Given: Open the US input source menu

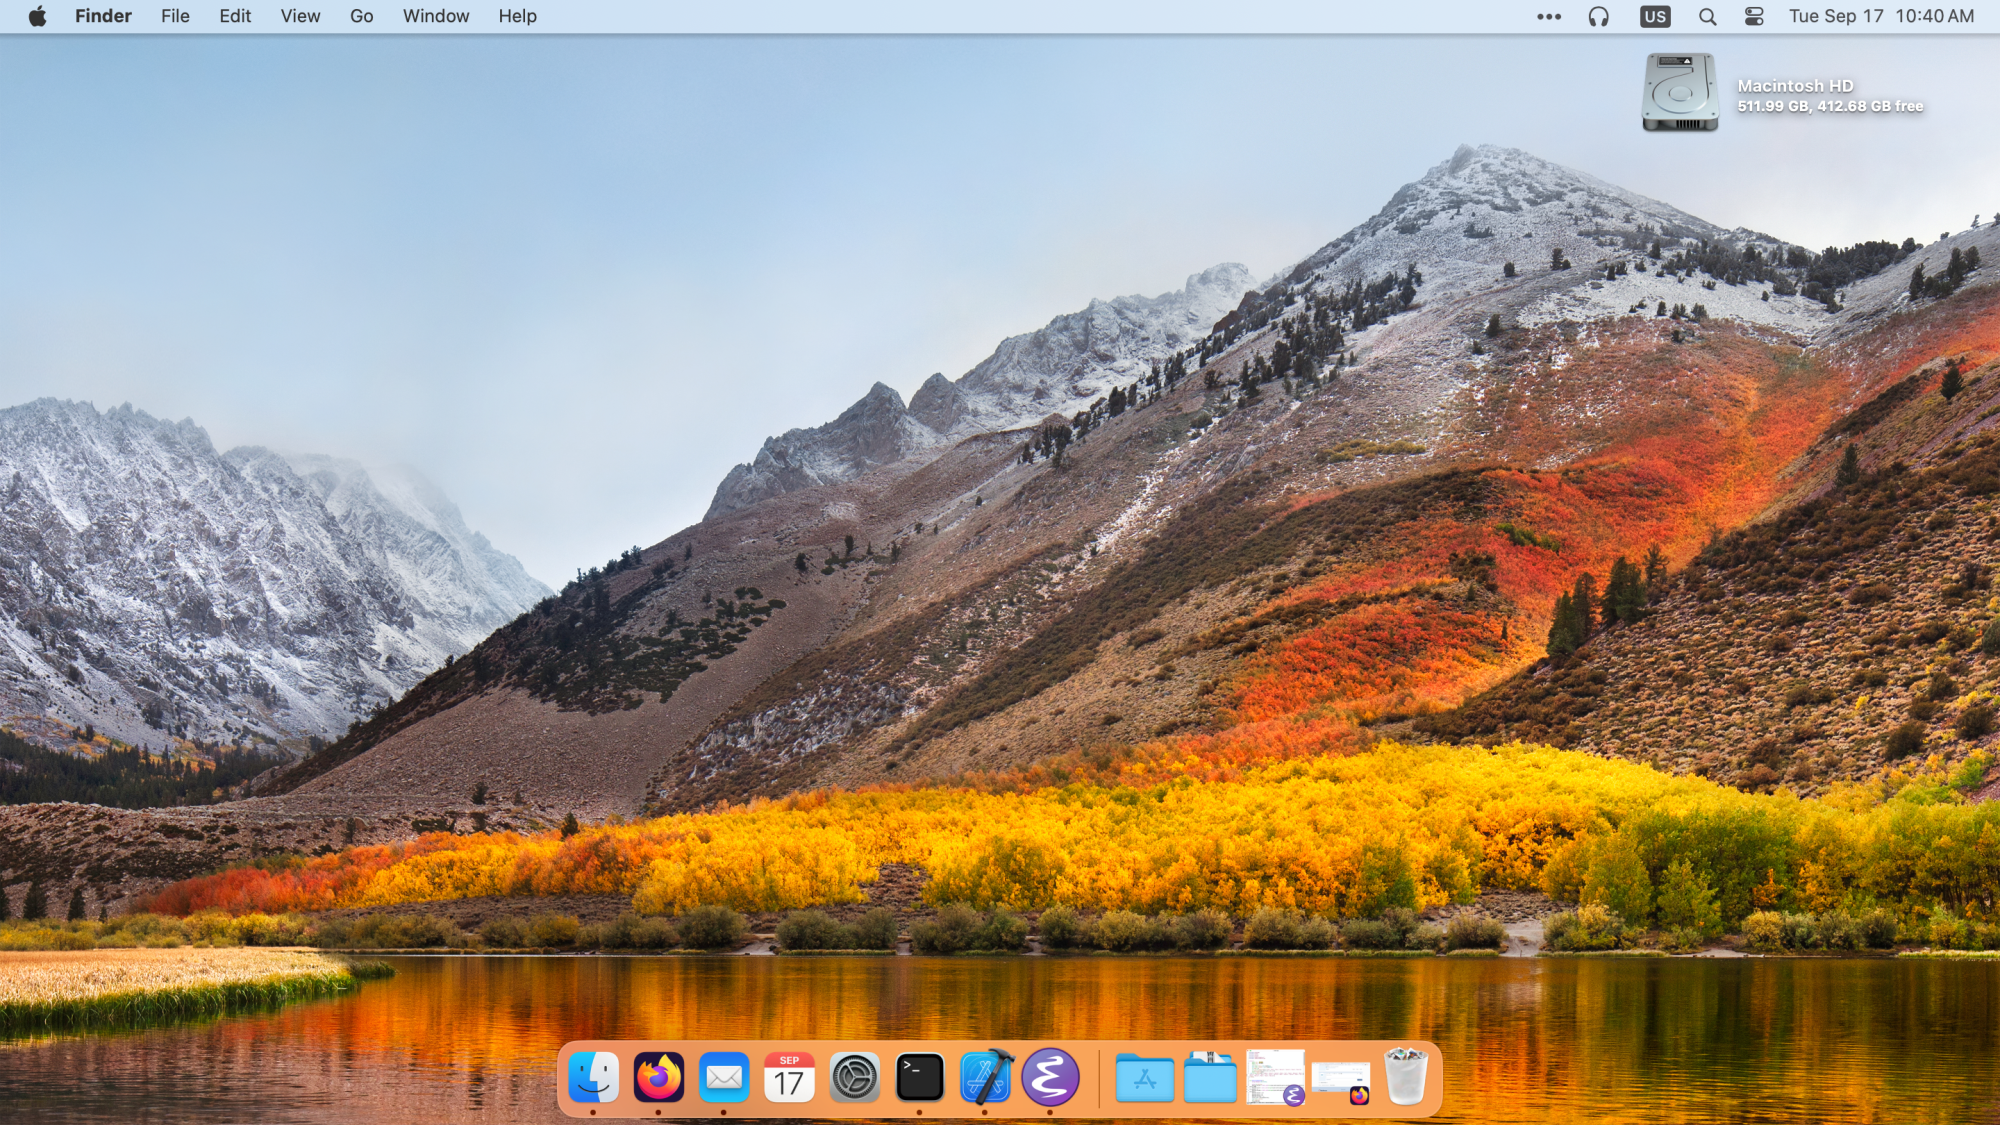Looking at the screenshot, I should (x=1655, y=16).
